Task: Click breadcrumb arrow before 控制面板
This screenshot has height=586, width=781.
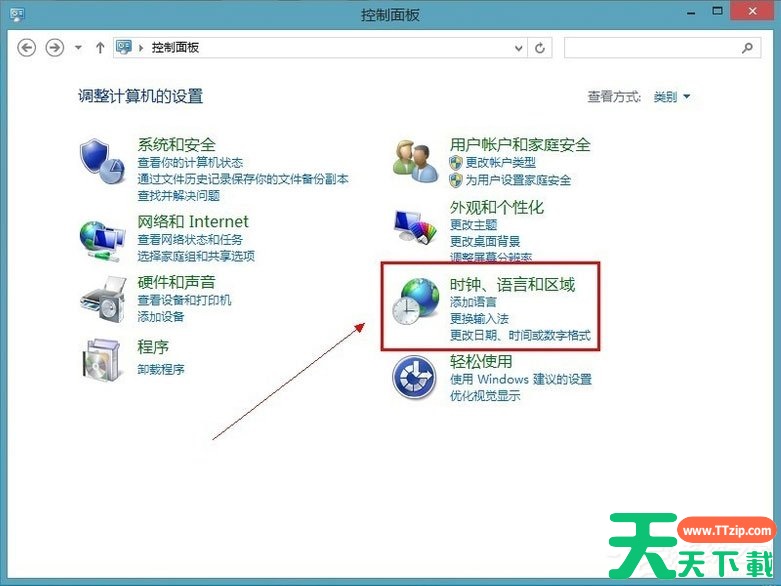Action: (141, 48)
